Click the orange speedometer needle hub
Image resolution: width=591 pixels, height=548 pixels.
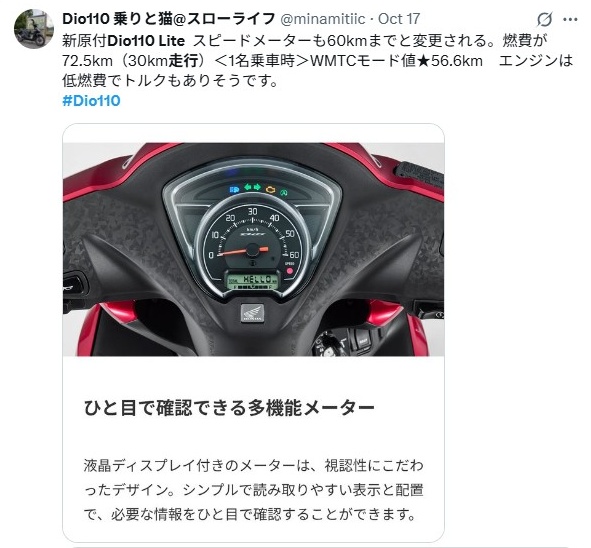click(x=253, y=250)
